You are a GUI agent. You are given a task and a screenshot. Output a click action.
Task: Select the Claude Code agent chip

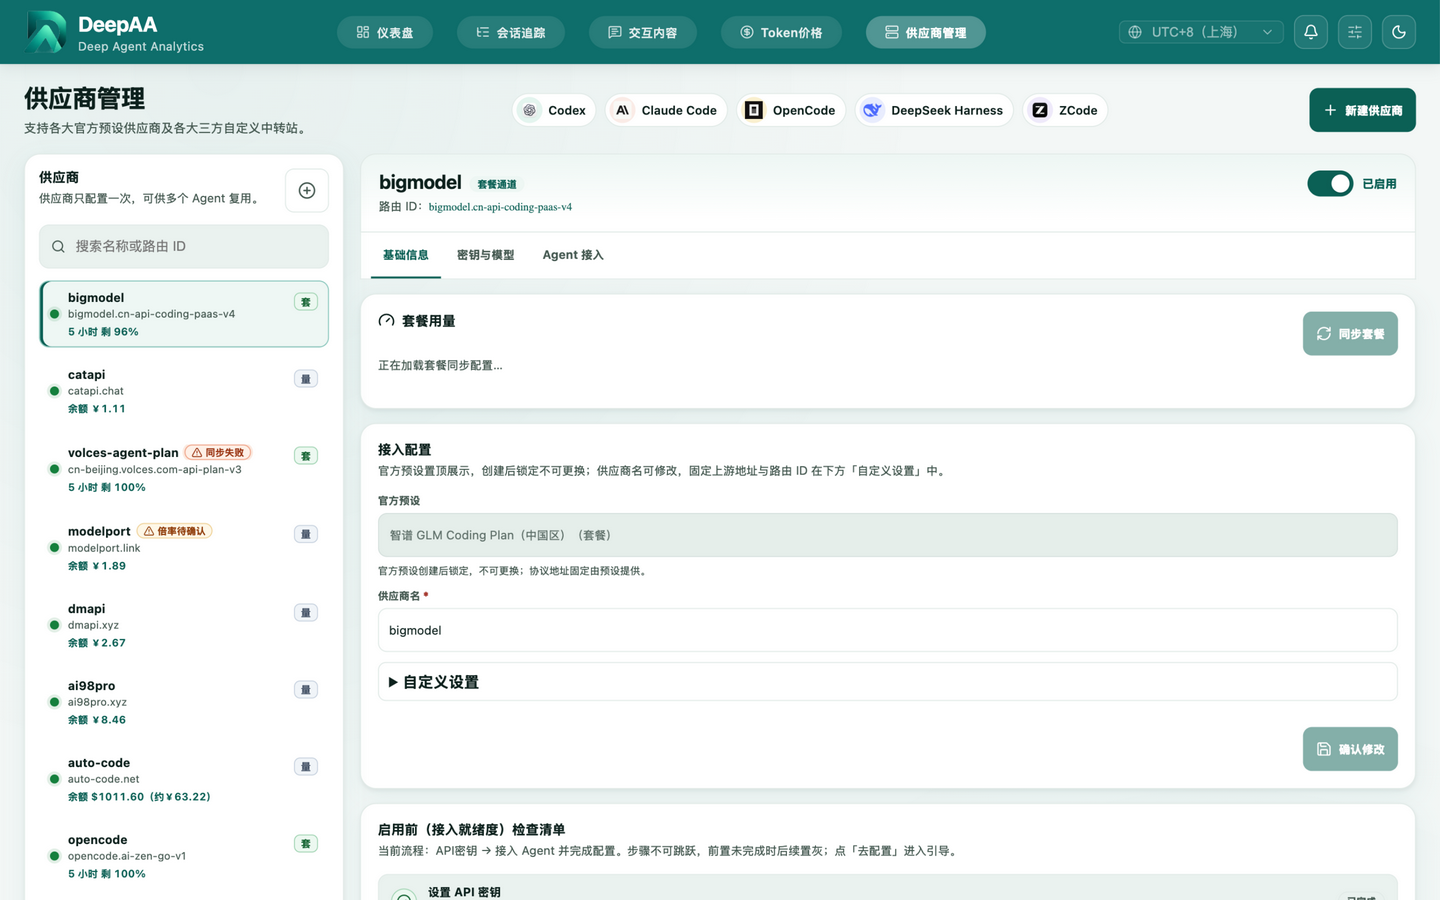[667, 110]
